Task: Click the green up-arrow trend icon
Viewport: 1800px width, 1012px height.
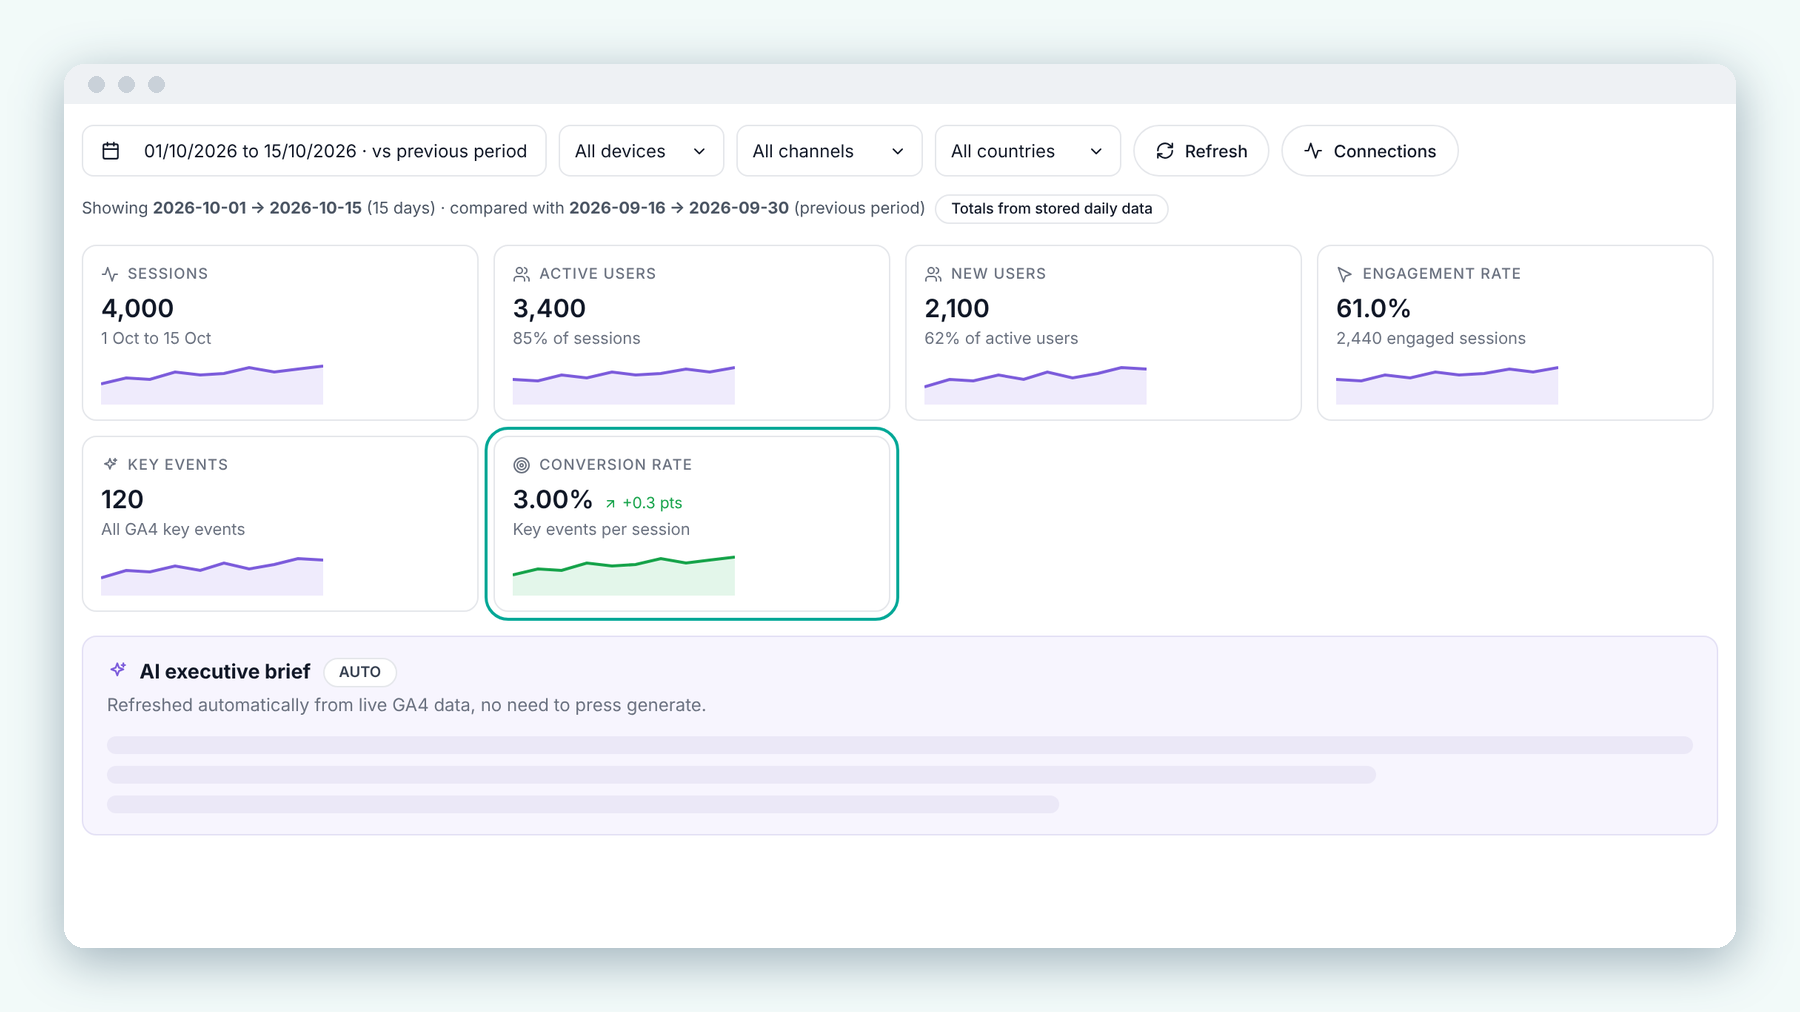Action: (610, 504)
